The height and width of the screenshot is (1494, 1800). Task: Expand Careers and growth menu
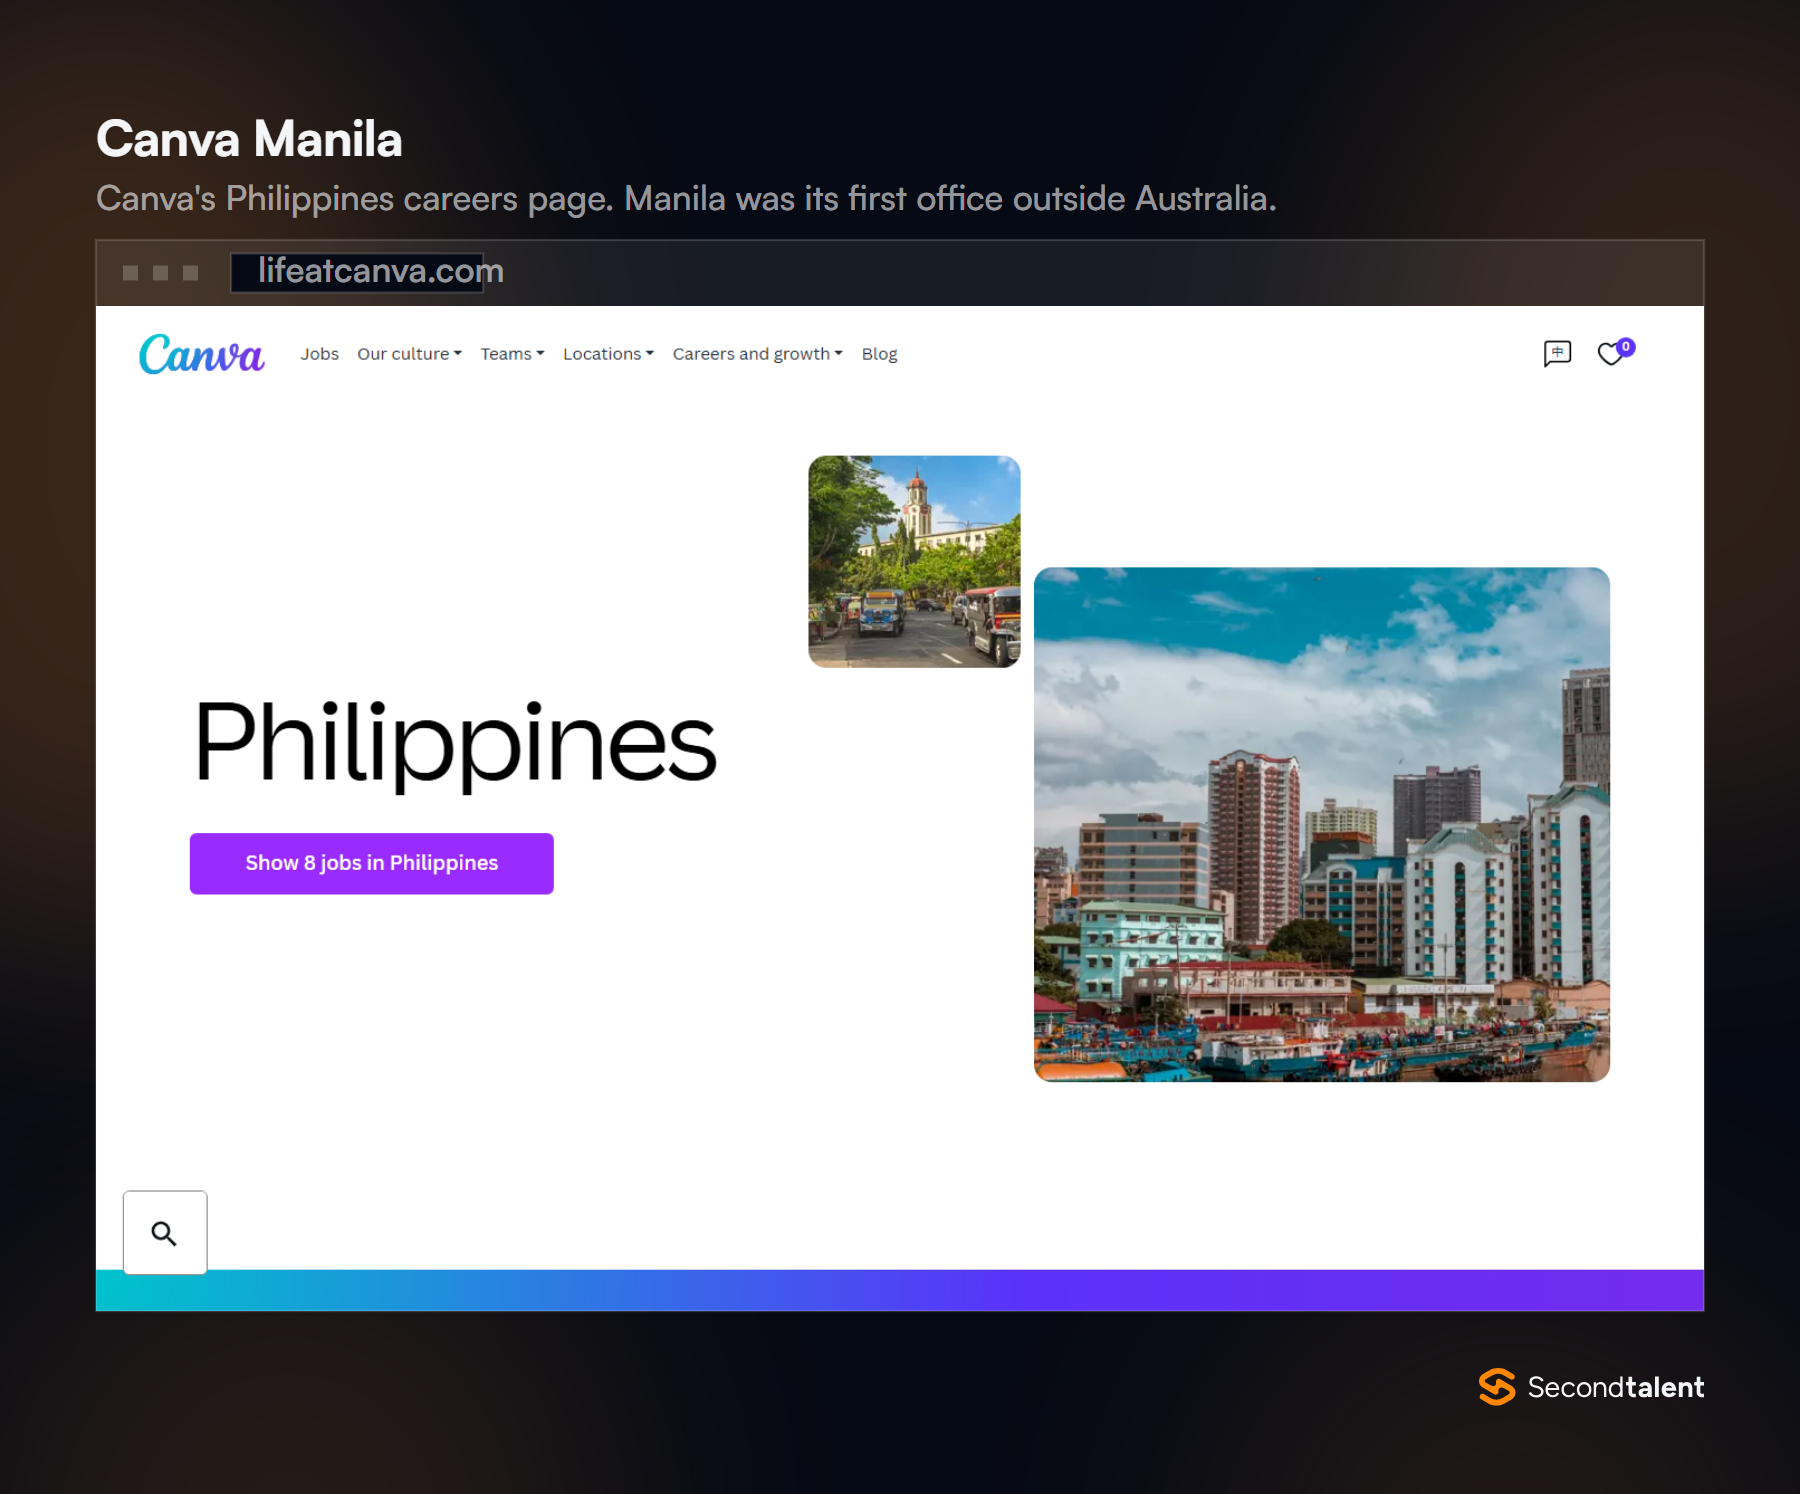point(758,354)
